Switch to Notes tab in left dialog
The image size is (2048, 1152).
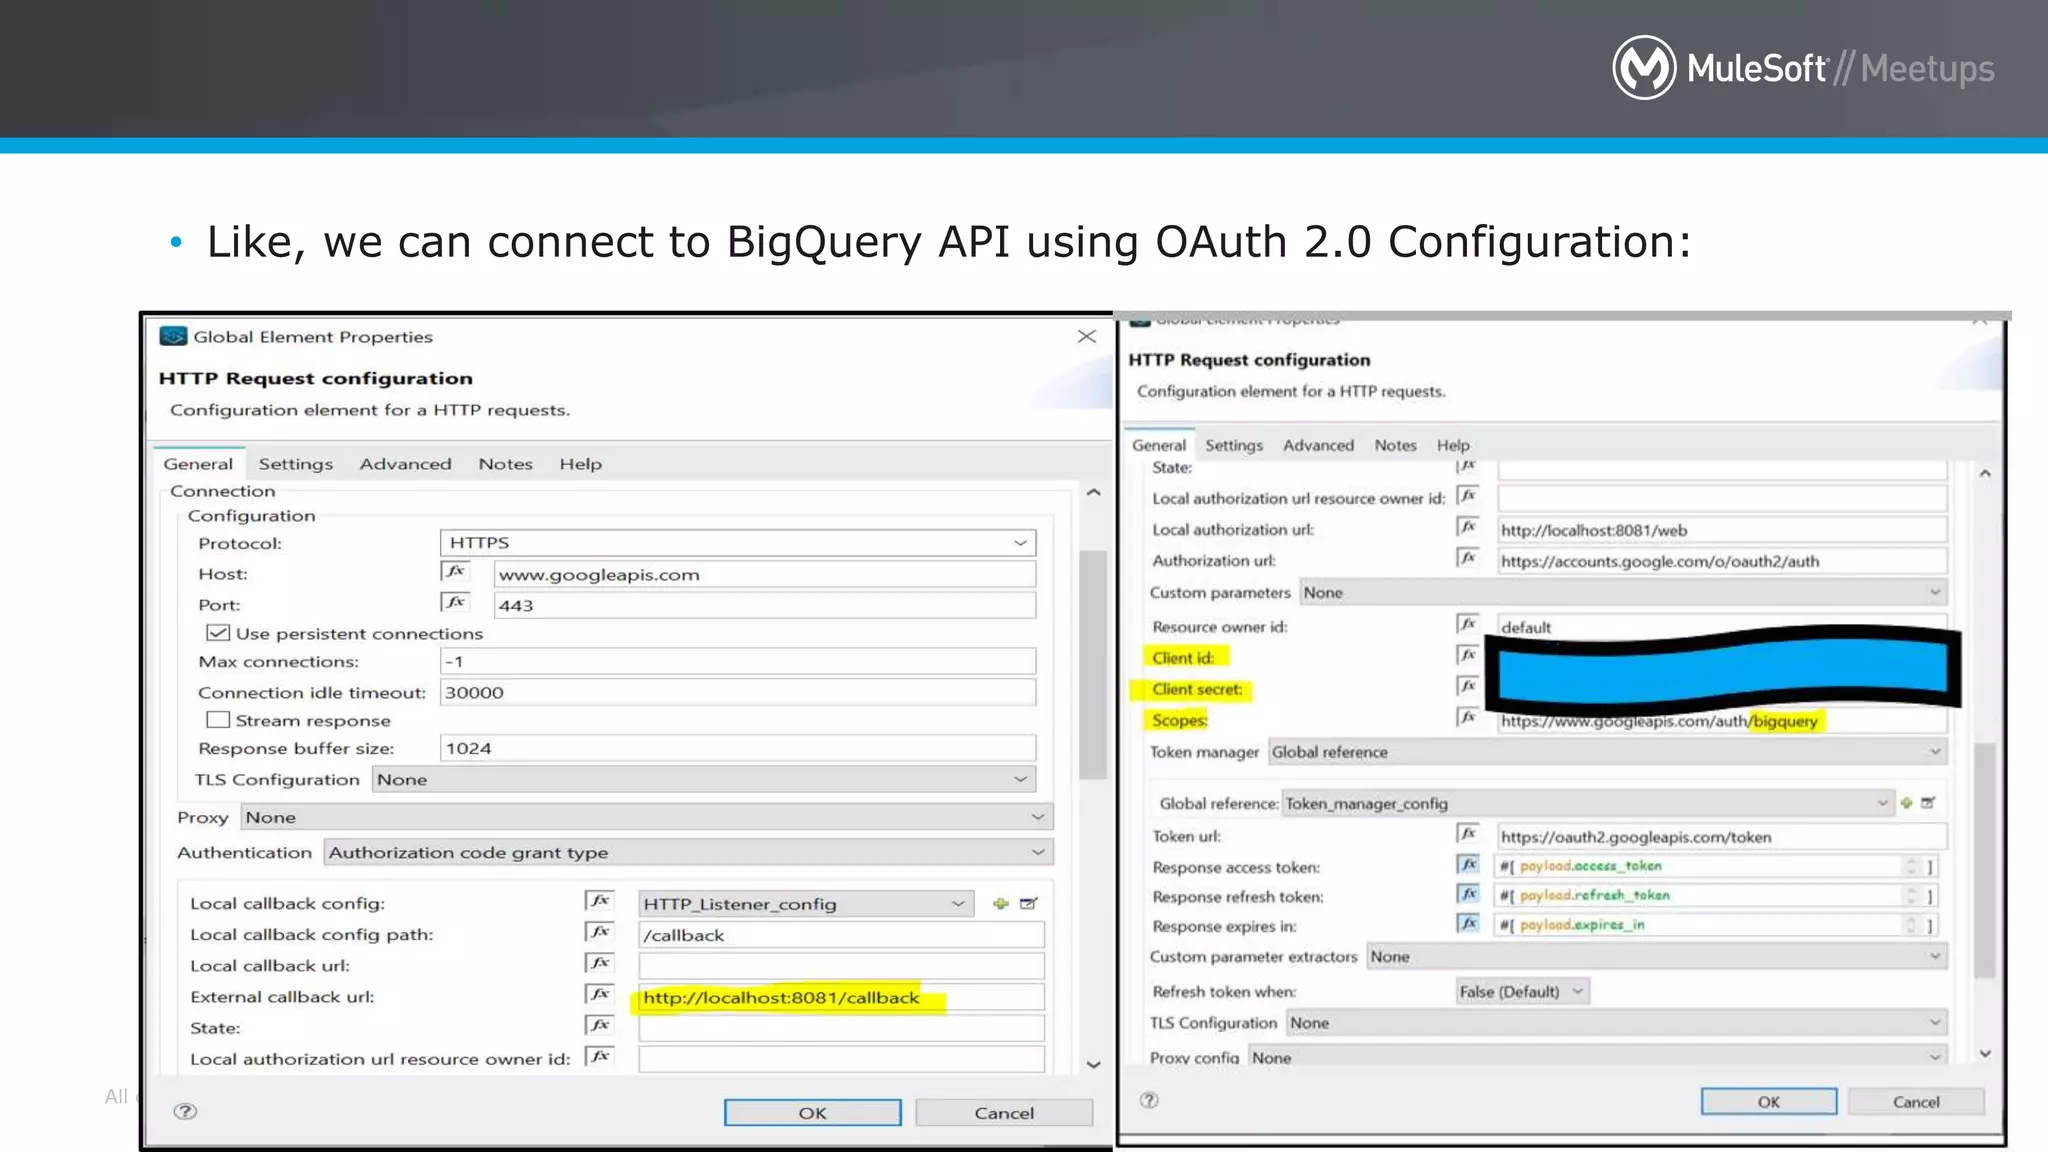click(x=505, y=464)
